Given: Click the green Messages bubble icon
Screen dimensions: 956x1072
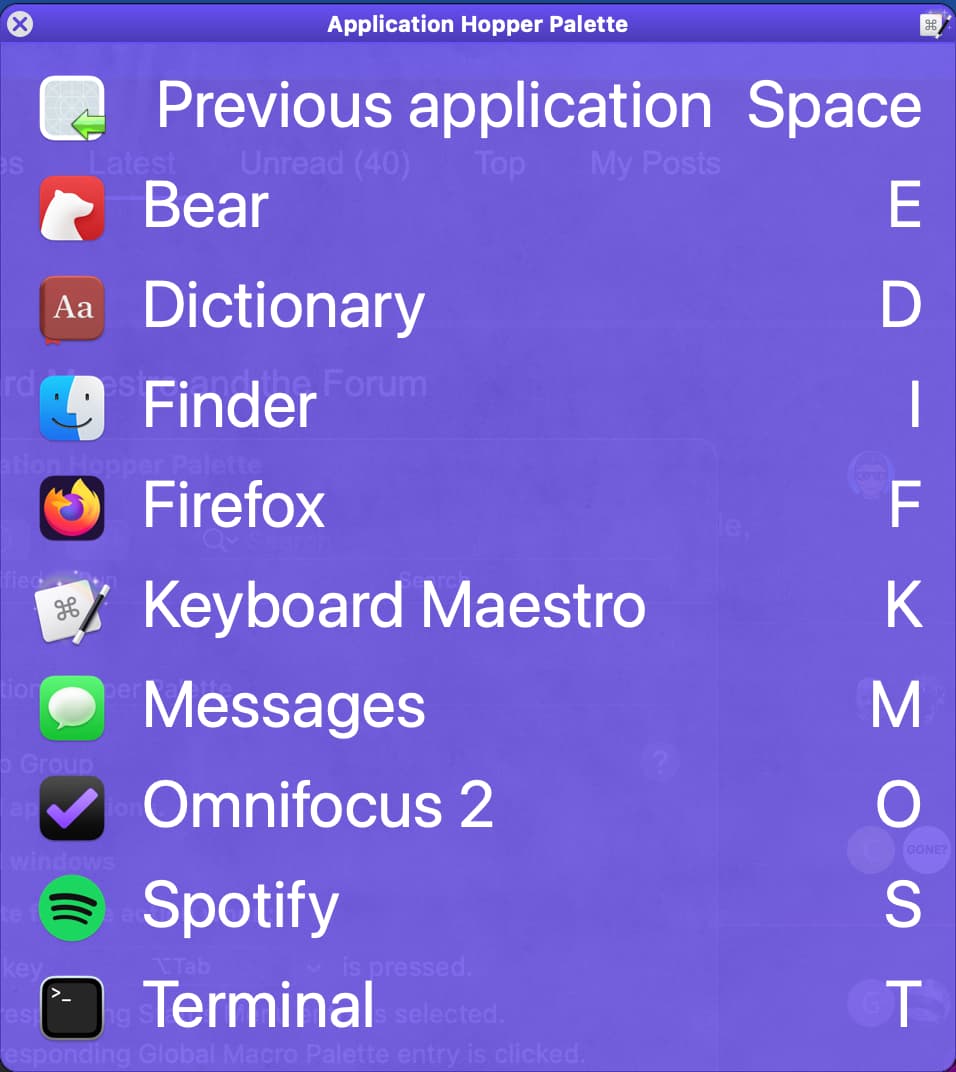Looking at the screenshot, I should coord(72,708).
